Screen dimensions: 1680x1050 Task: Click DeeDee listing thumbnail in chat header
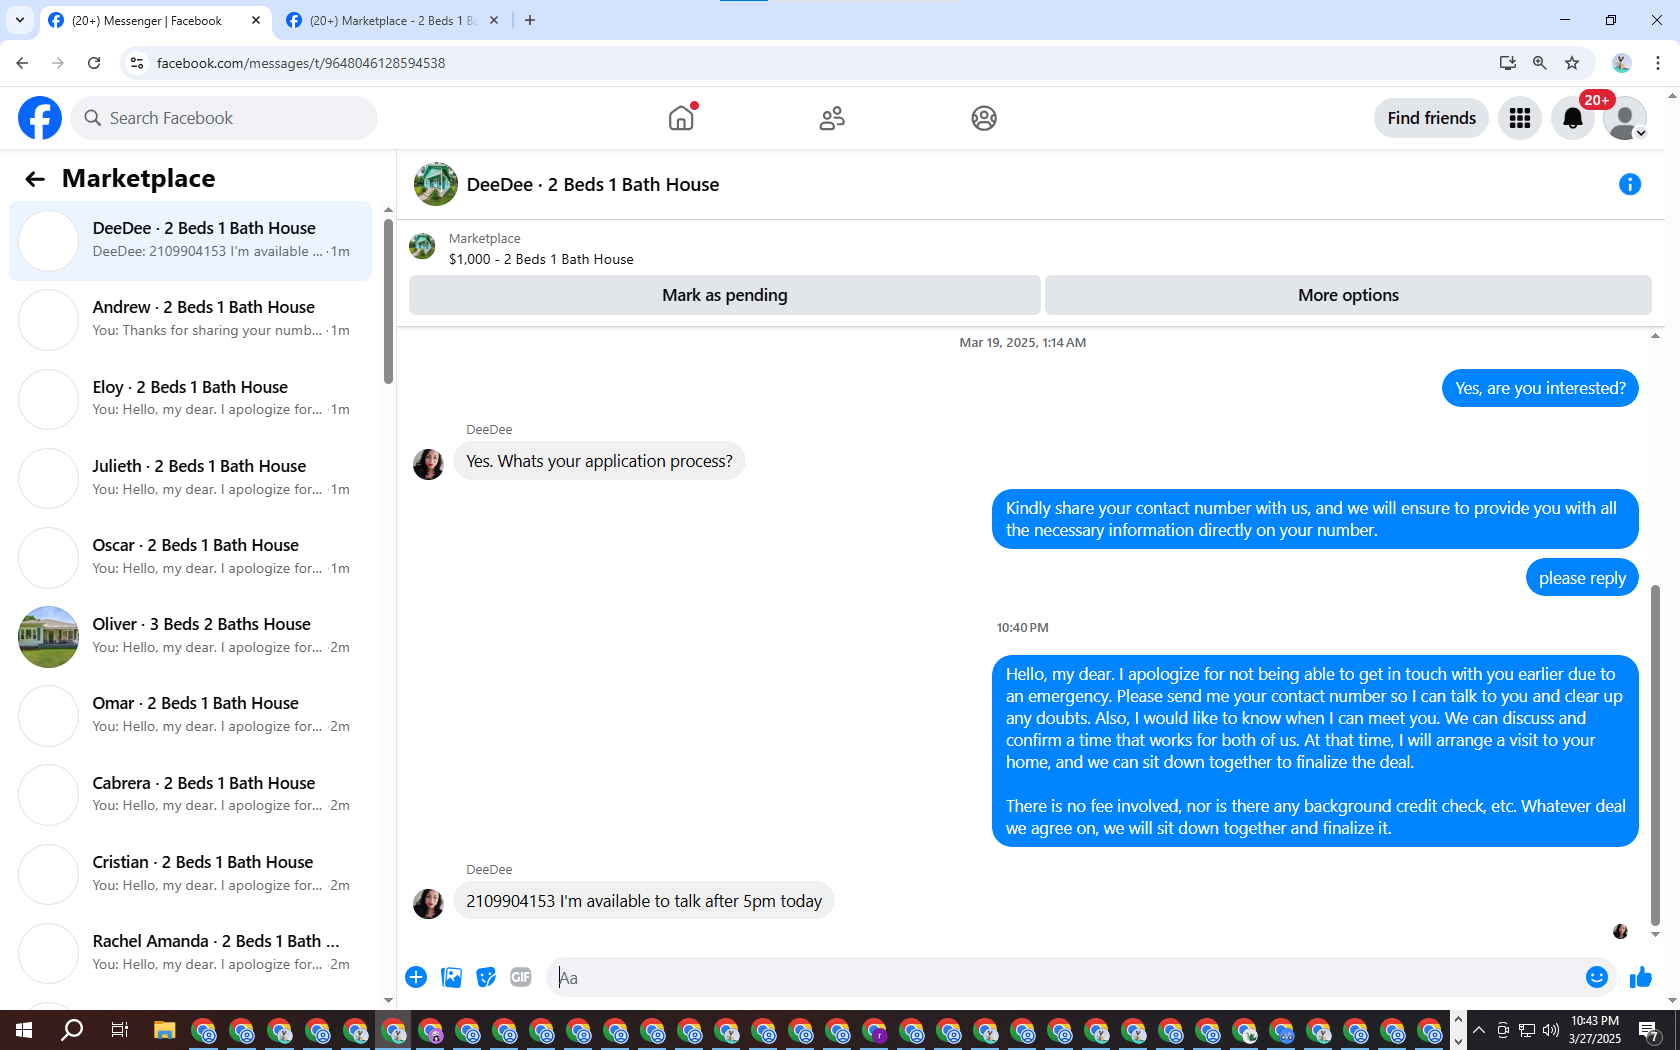click(x=436, y=184)
